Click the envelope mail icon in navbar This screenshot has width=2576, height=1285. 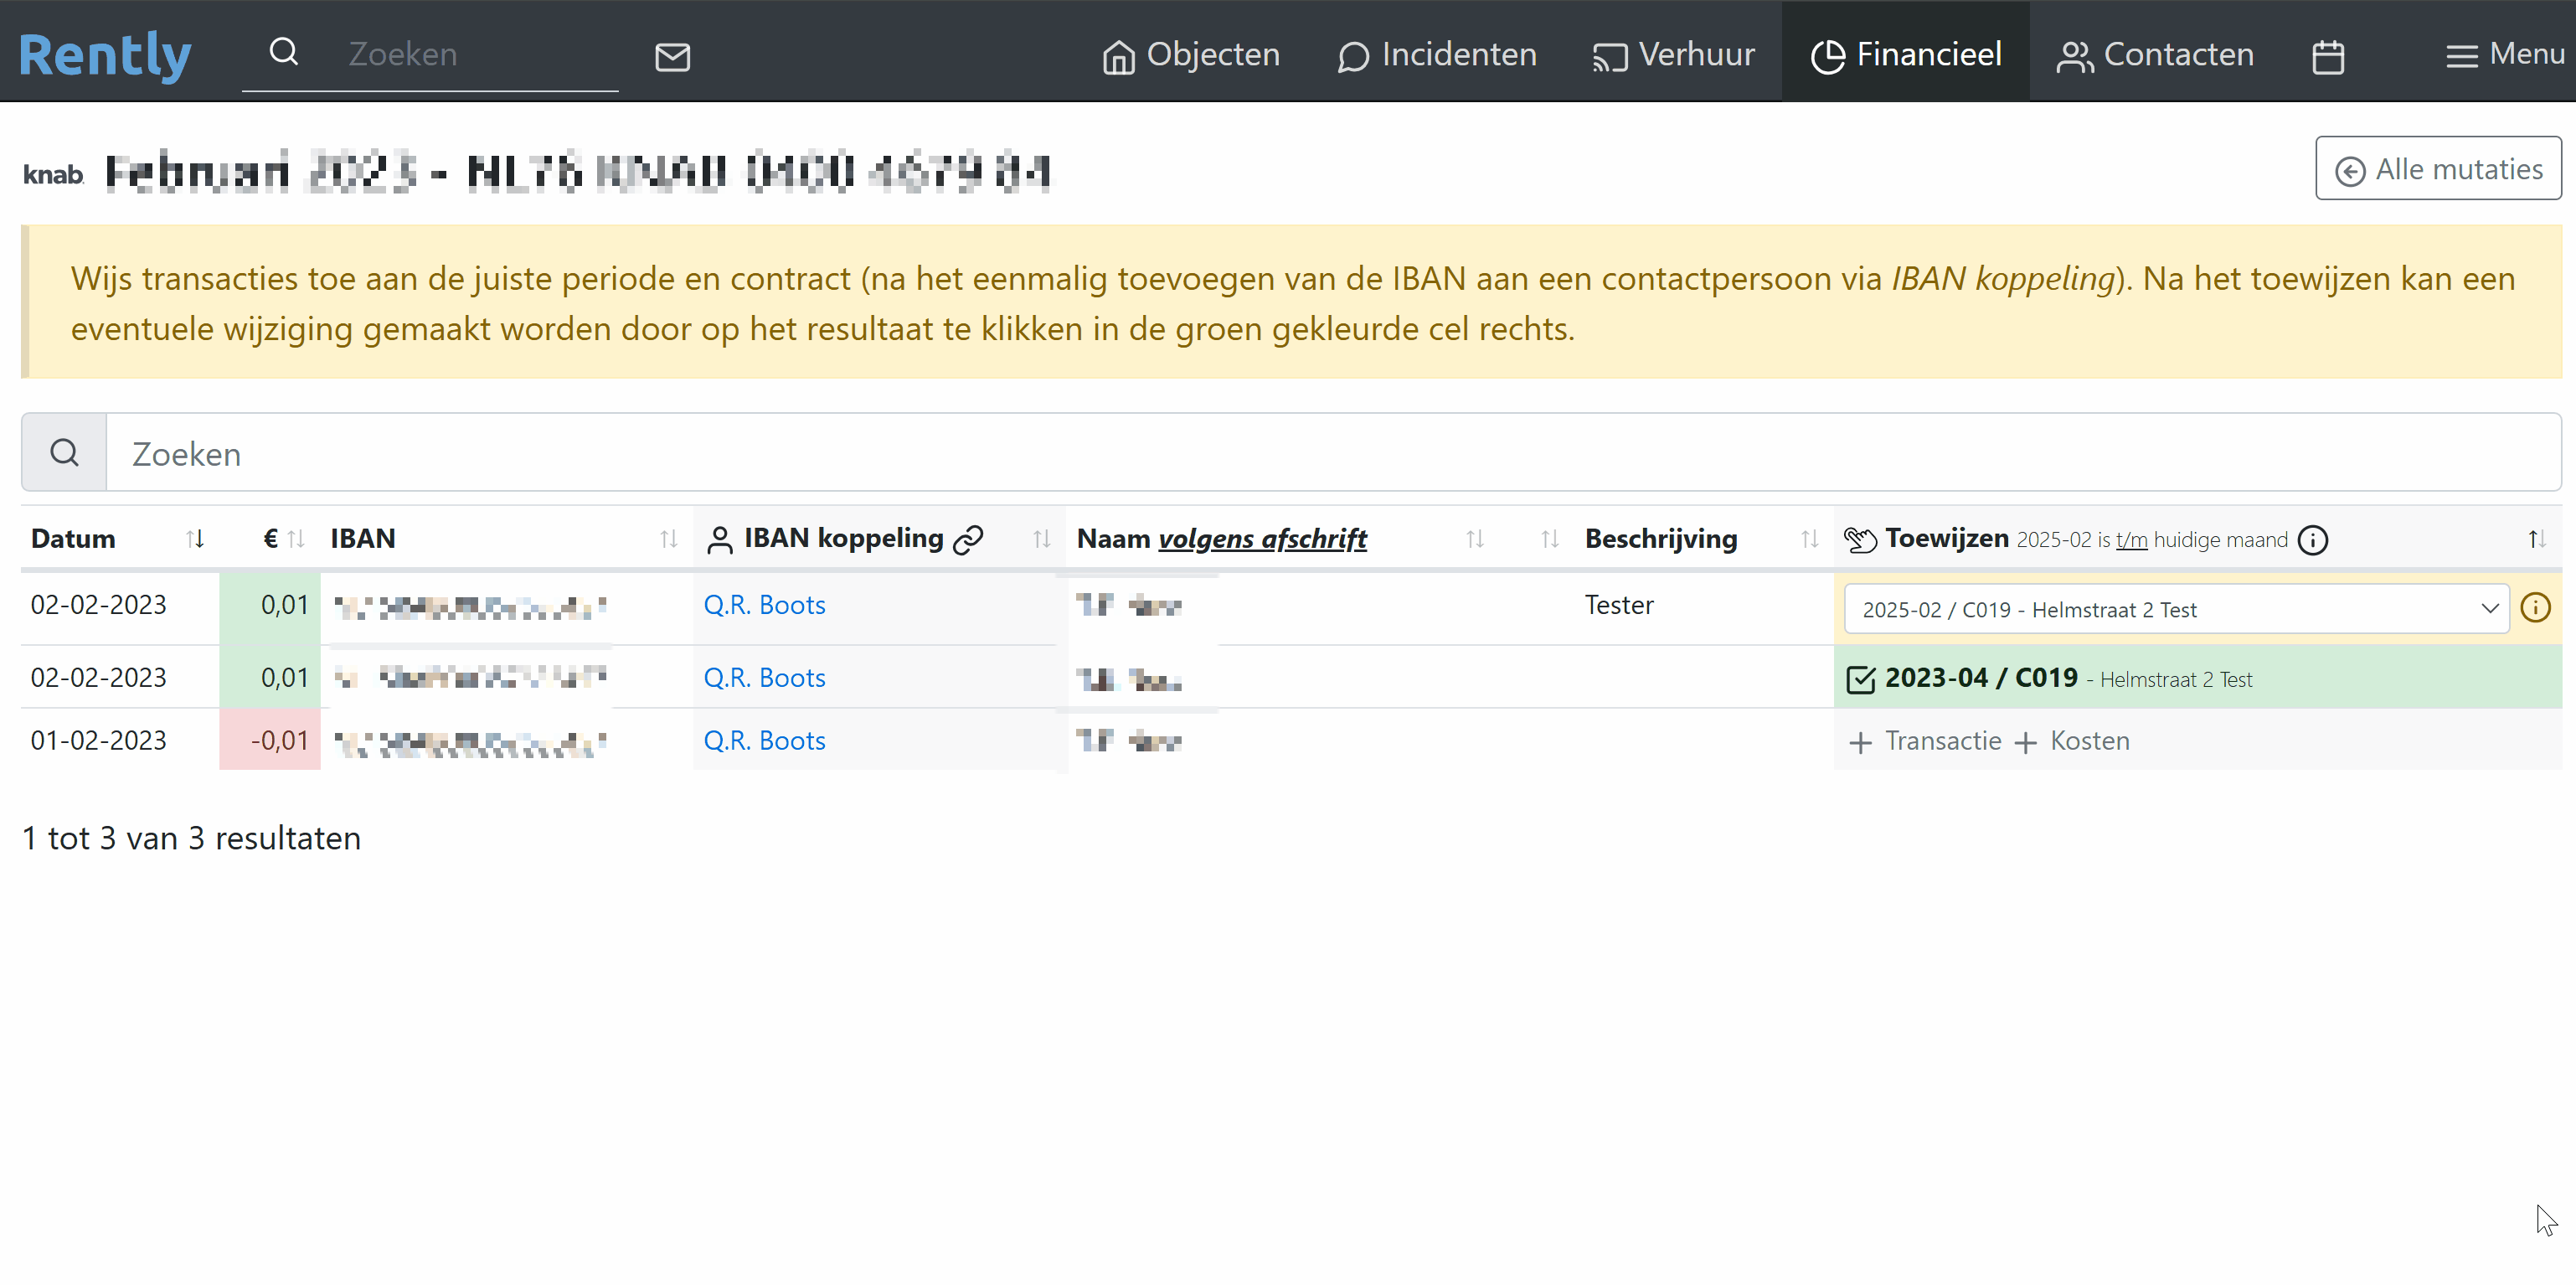point(672,57)
